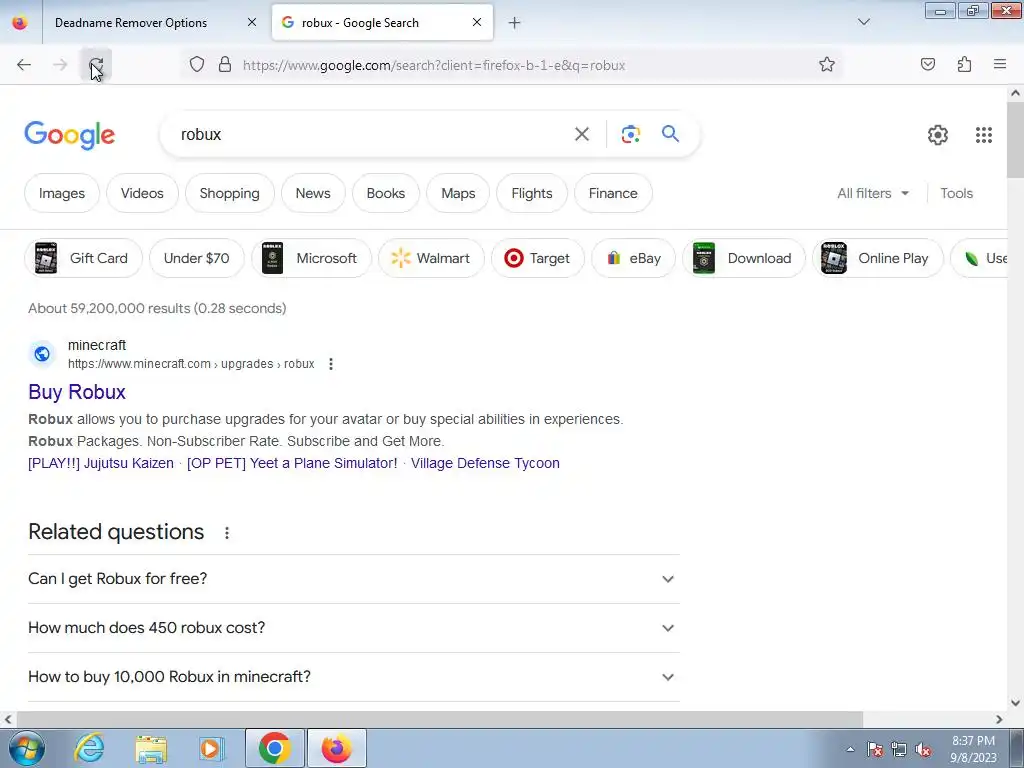
Task: Reload the current page
Action: (x=96, y=65)
